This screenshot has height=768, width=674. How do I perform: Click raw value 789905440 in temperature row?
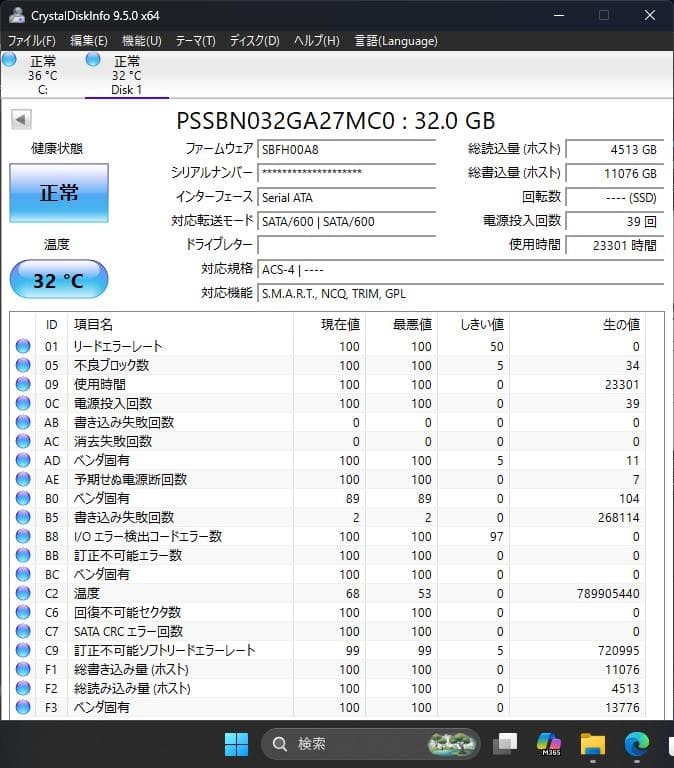pyautogui.click(x=608, y=593)
